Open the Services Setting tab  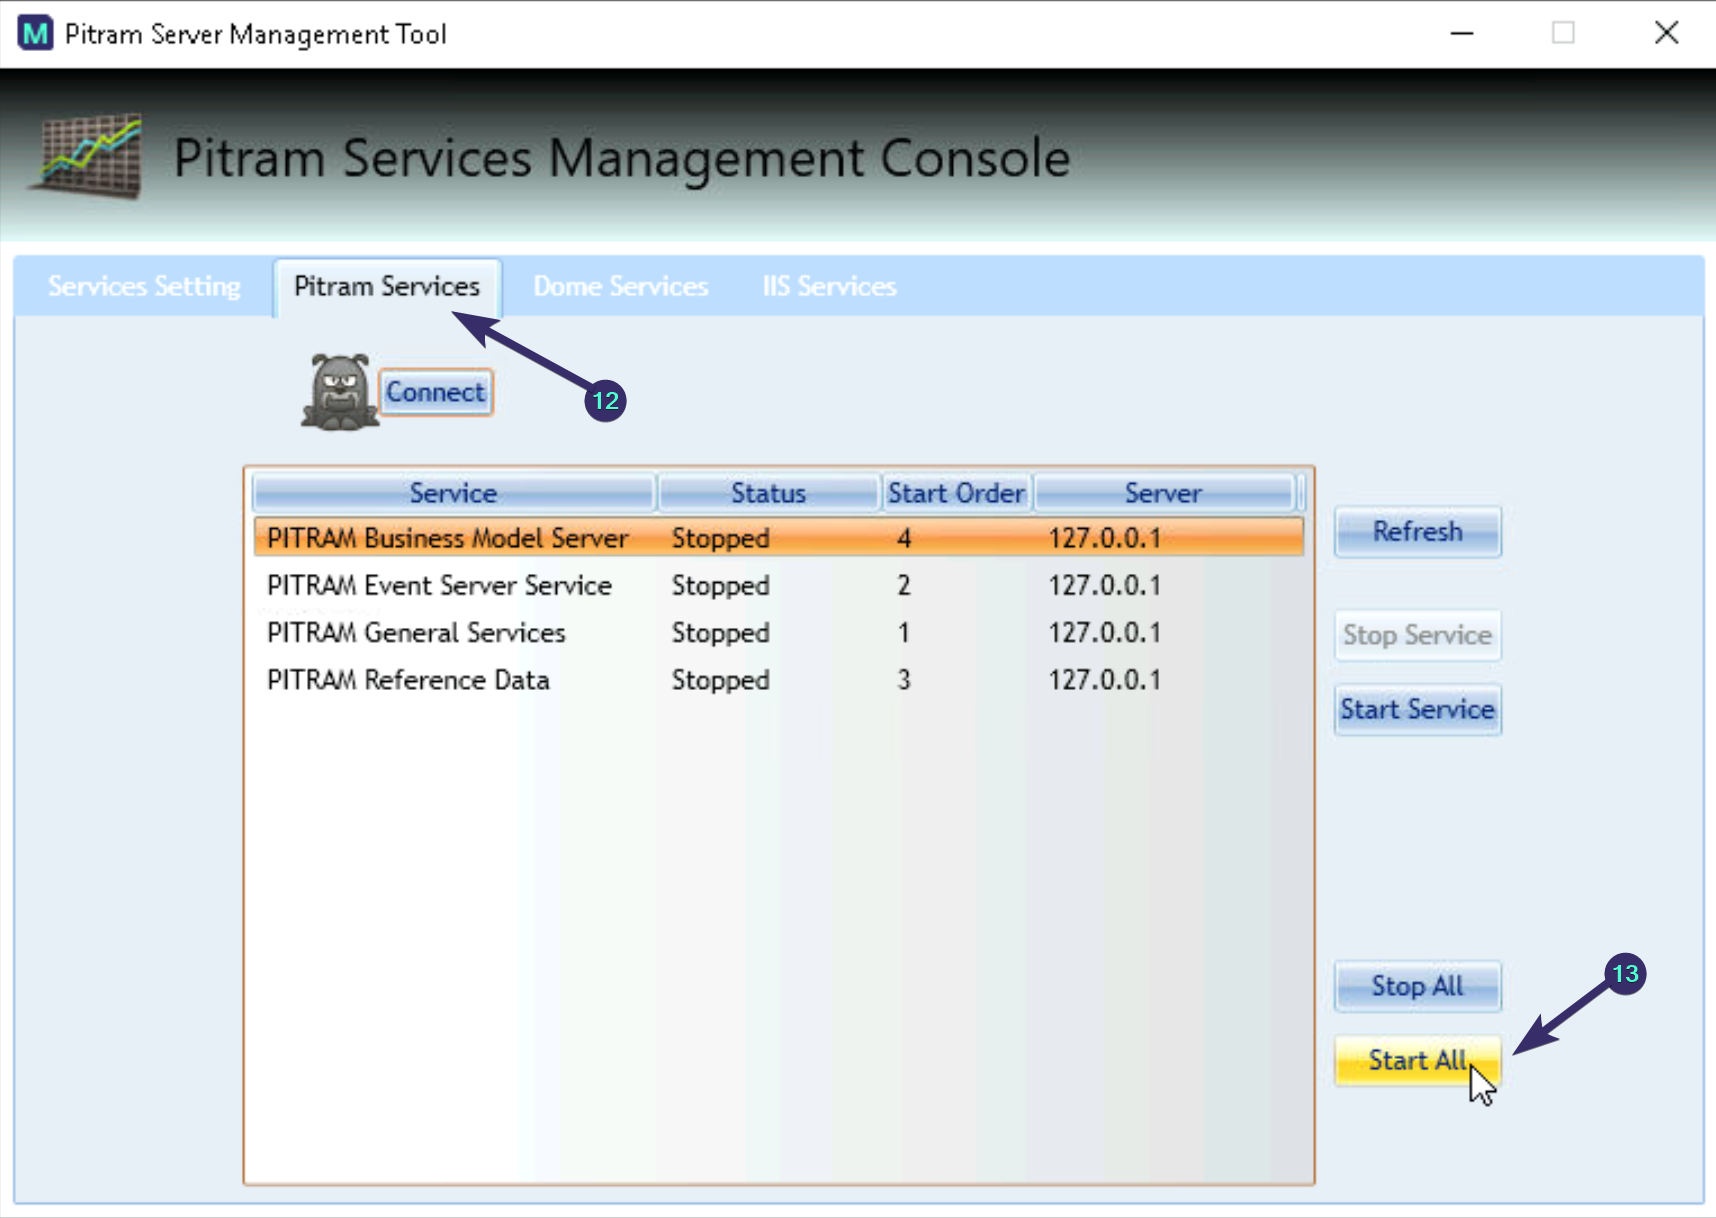coord(143,286)
